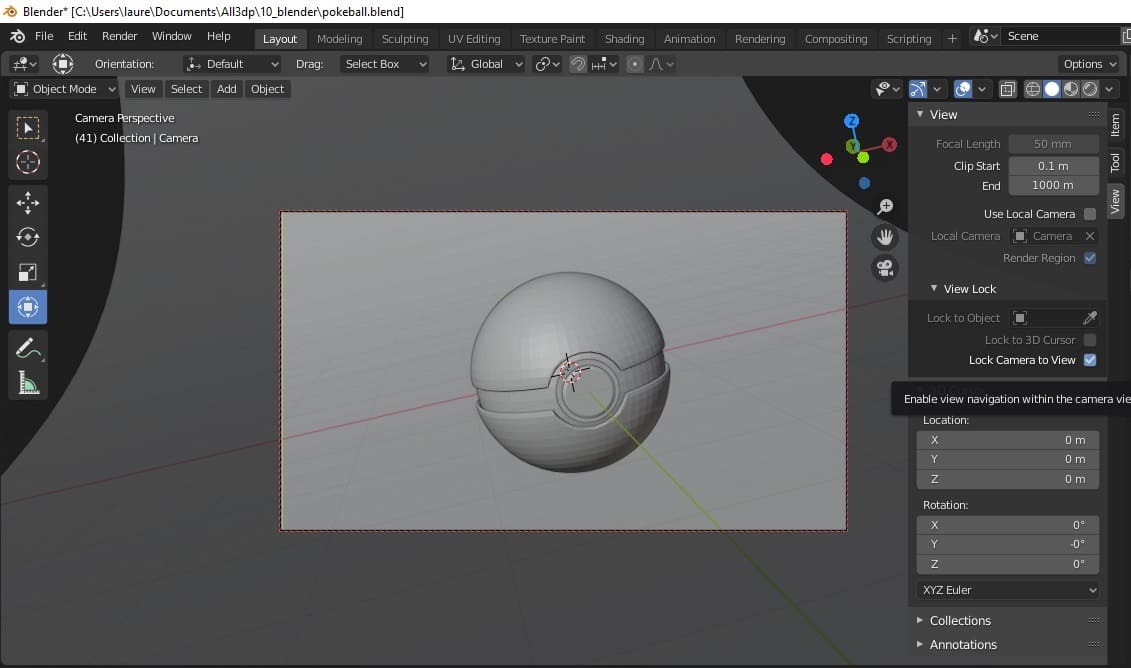
Task: Switch to rendered viewport shading
Action: click(1090, 89)
